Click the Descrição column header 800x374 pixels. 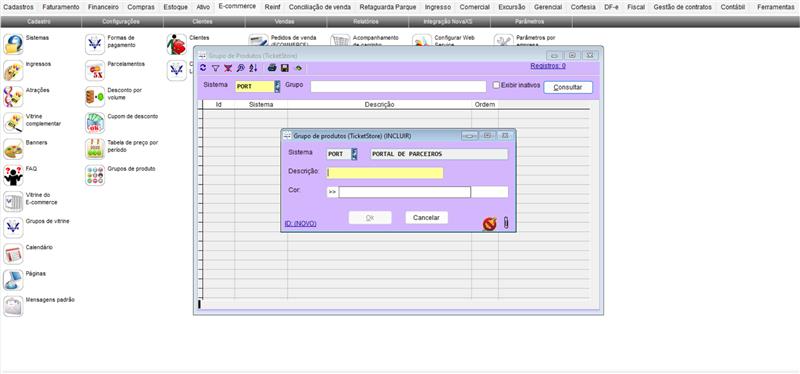click(380, 104)
